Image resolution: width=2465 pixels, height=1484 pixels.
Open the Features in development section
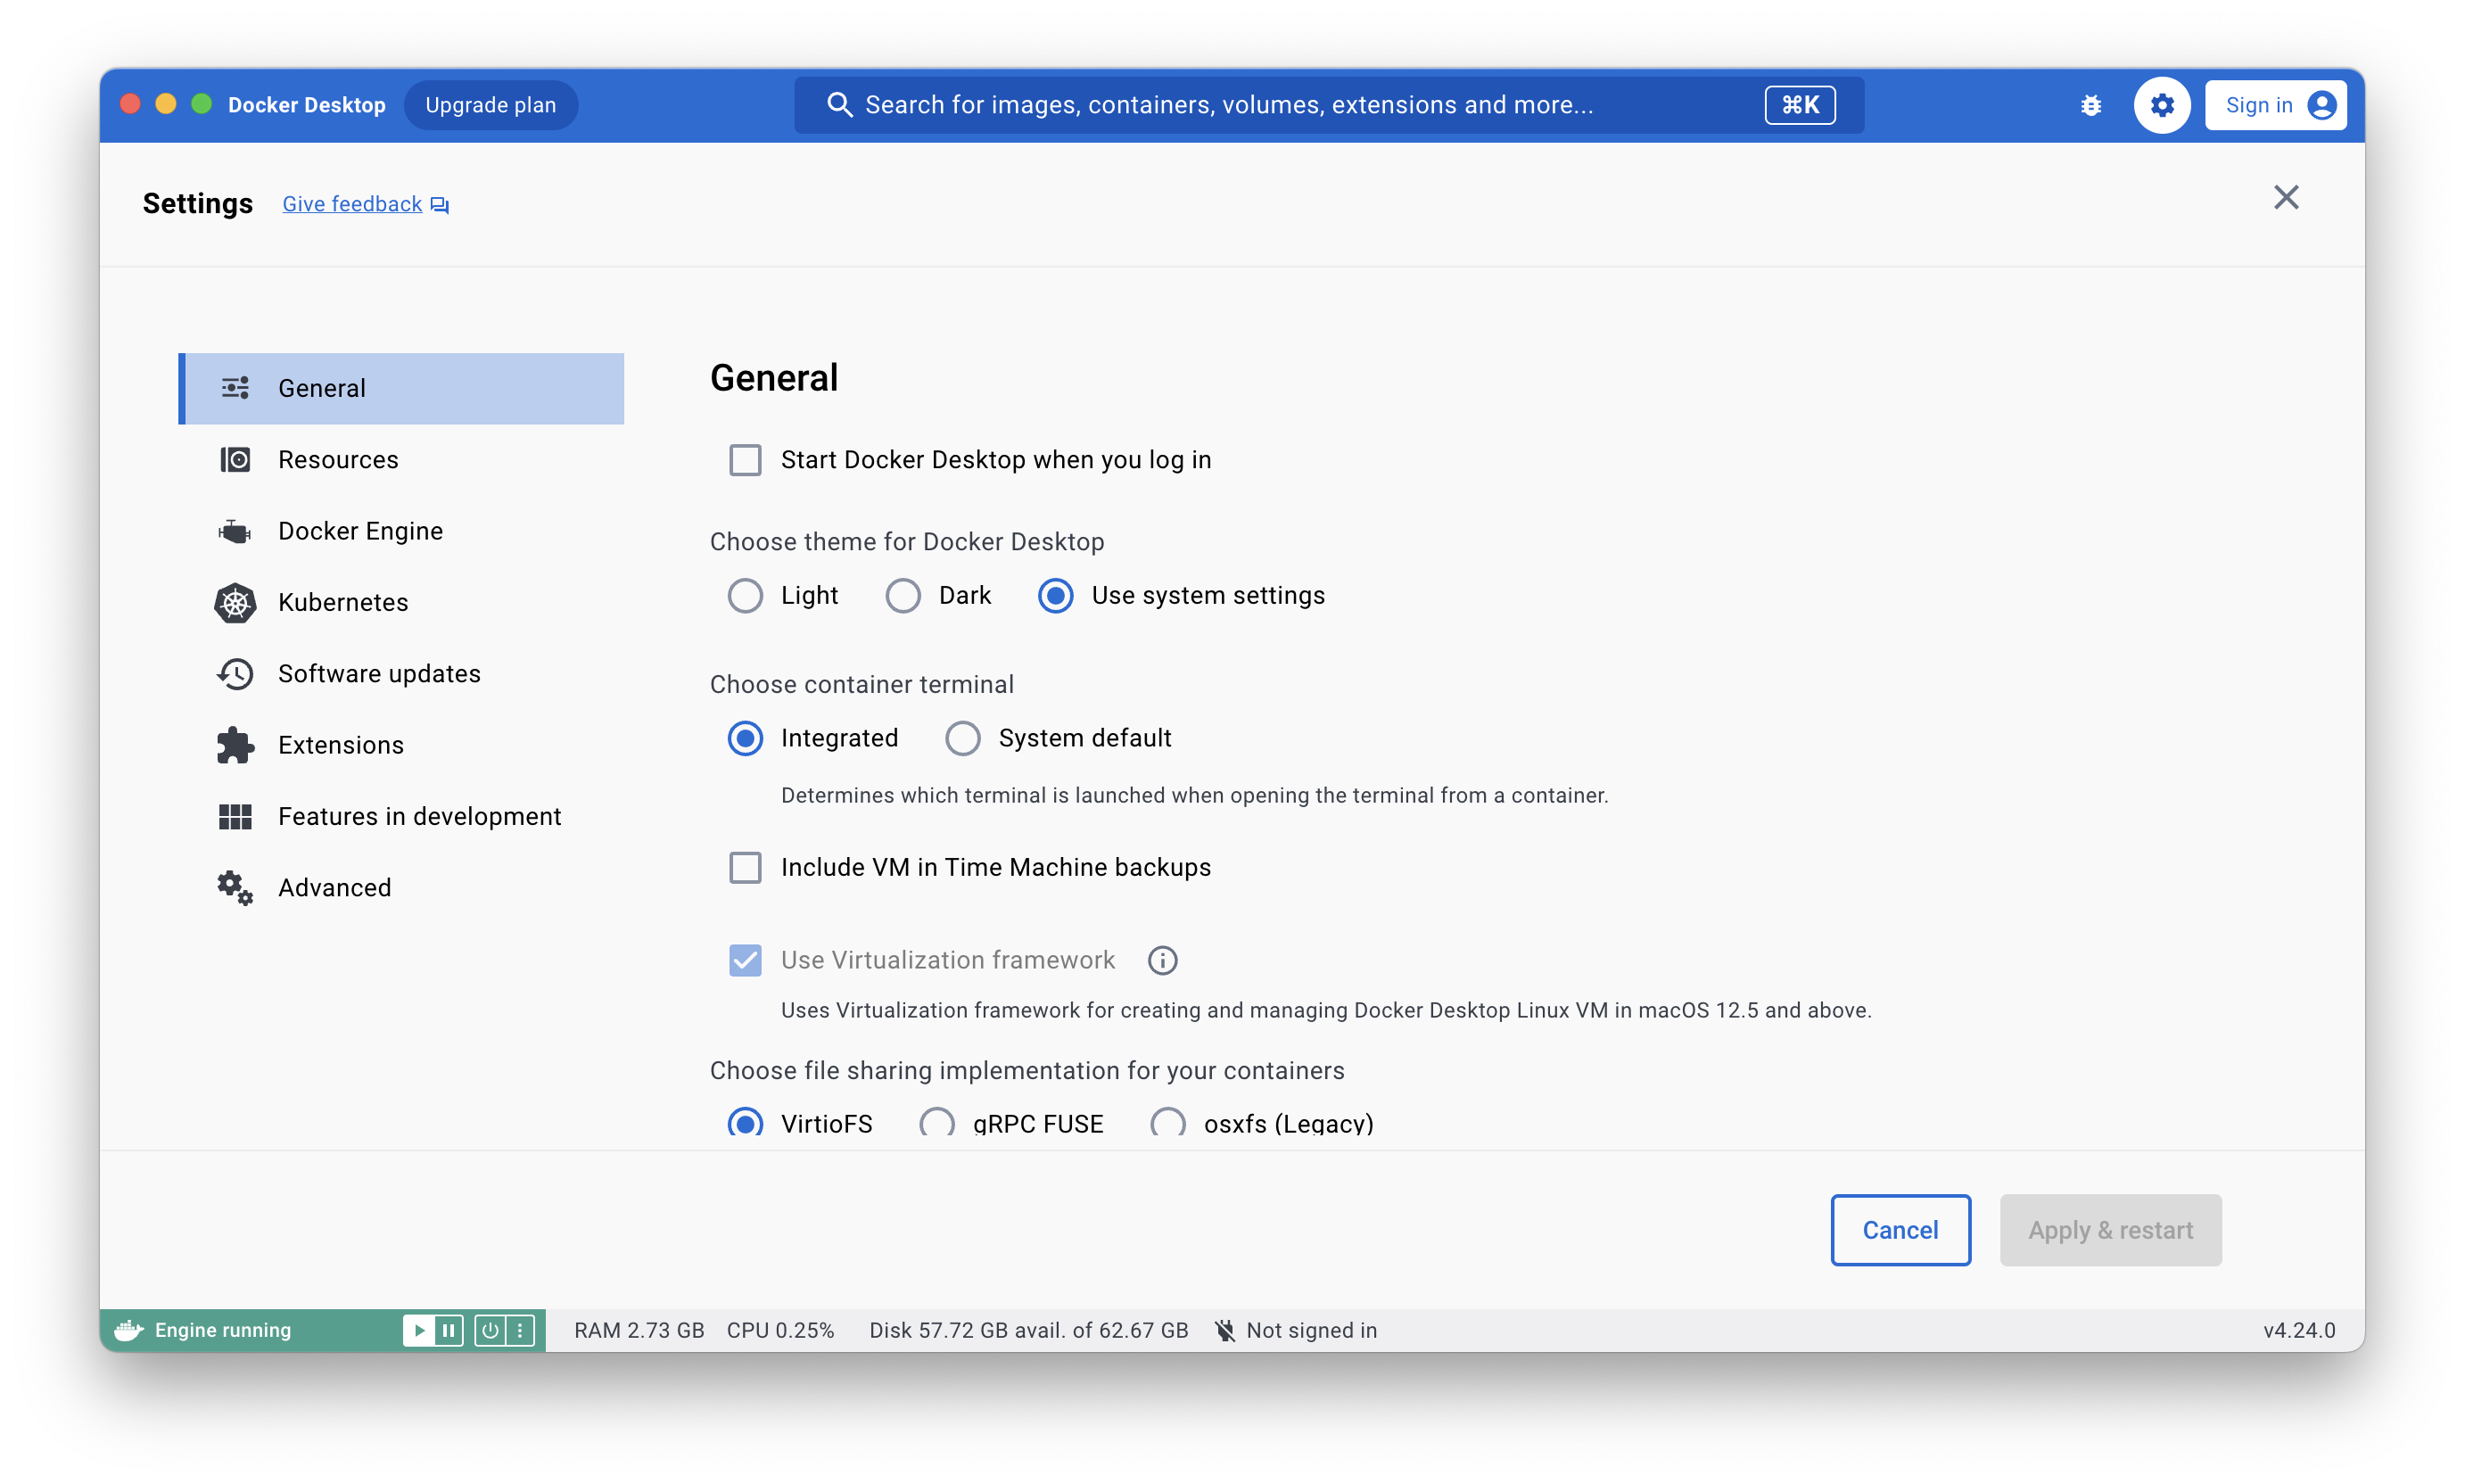(x=419, y=816)
